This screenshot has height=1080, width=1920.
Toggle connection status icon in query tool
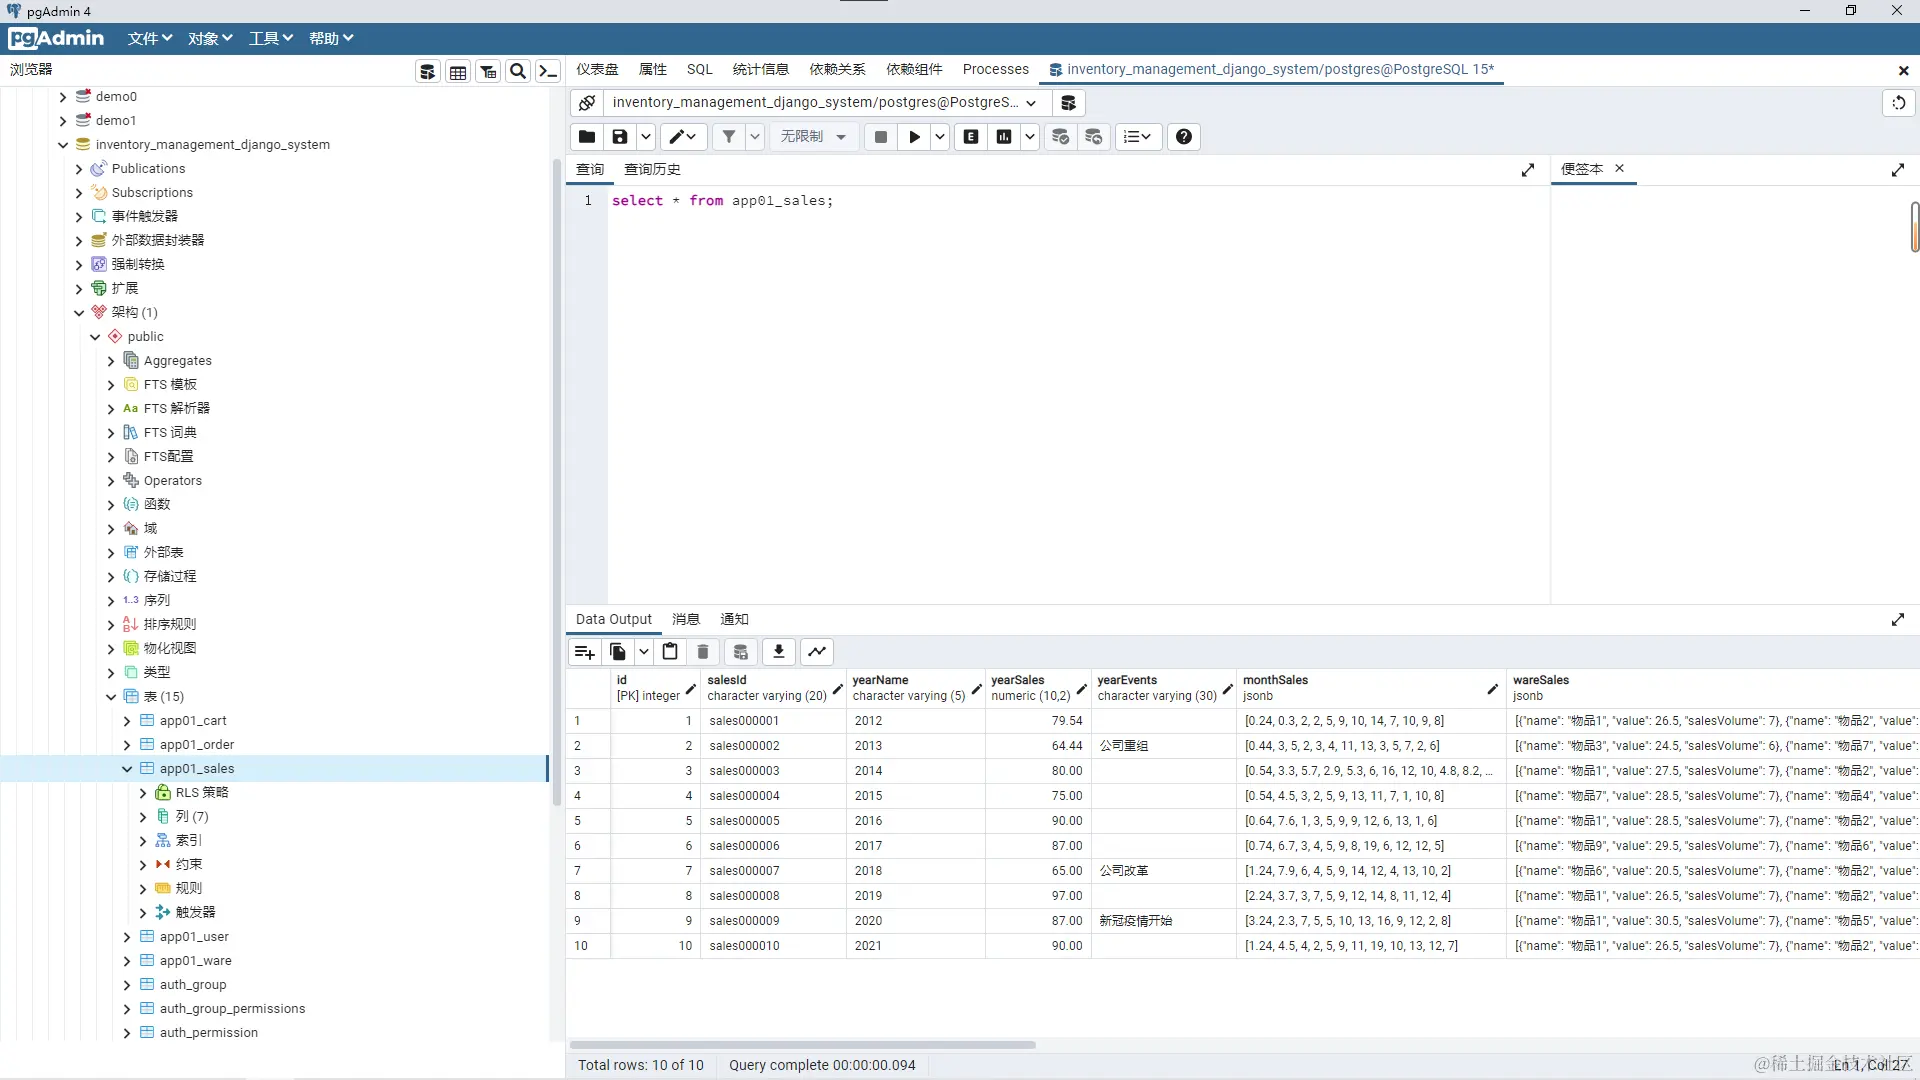[587, 103]
